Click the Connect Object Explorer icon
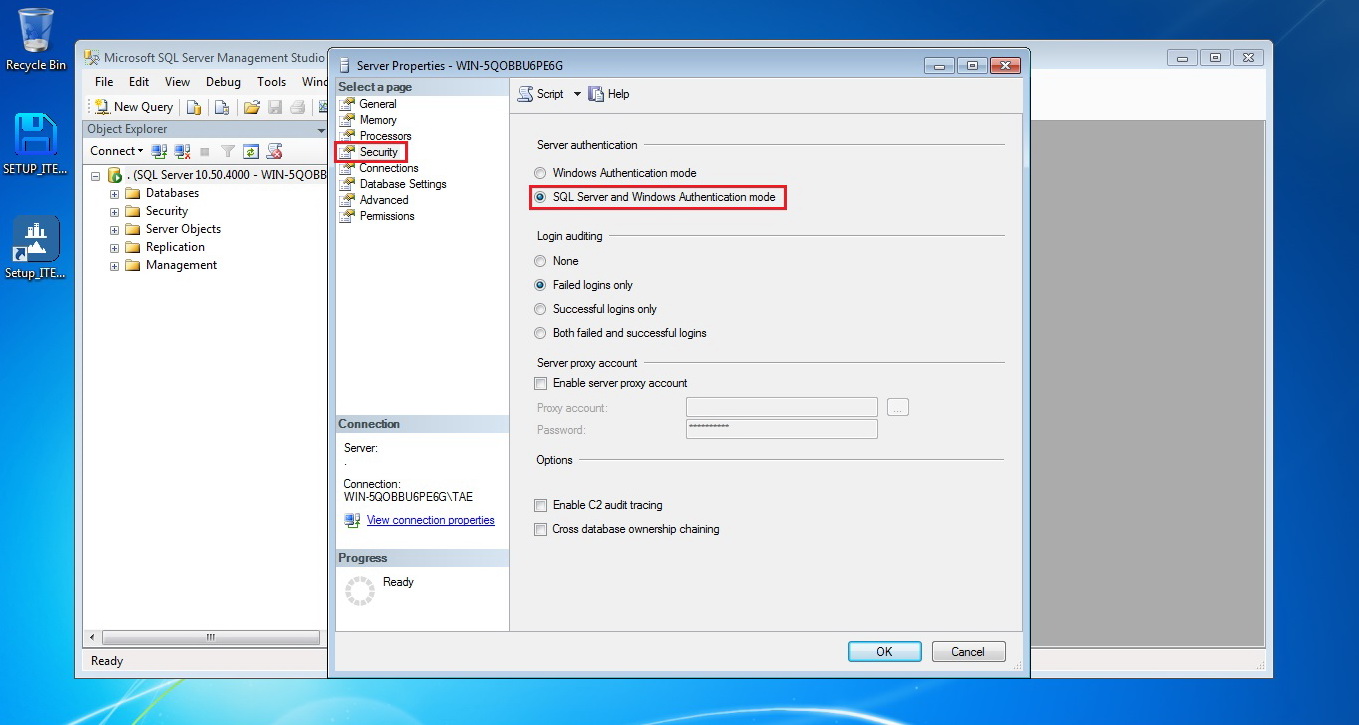 pos(159,151)
